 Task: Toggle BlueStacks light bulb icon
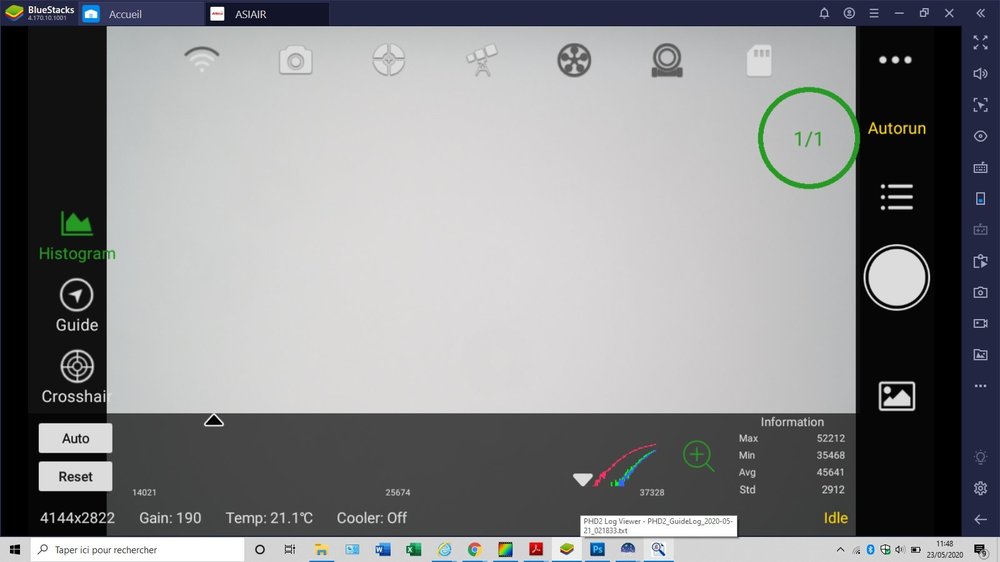[980, 457]
